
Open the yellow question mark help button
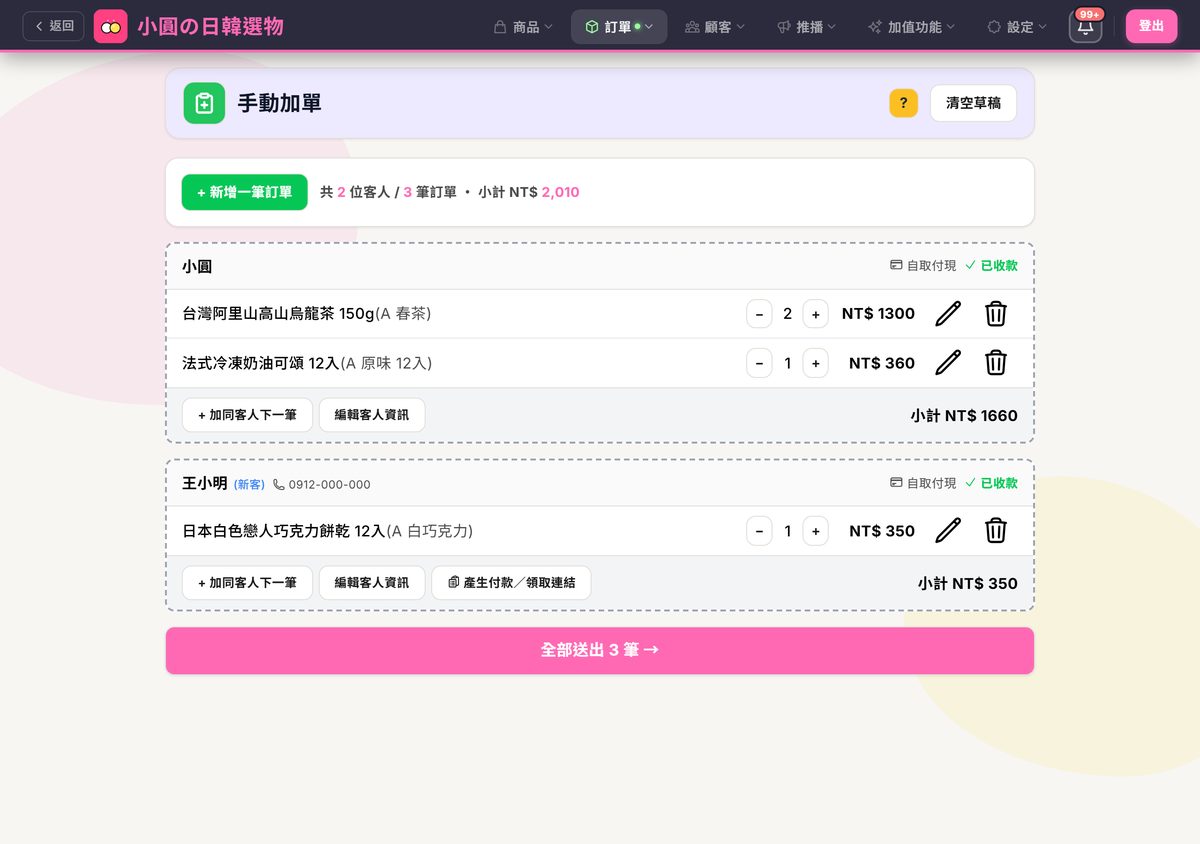pos(903,103)
